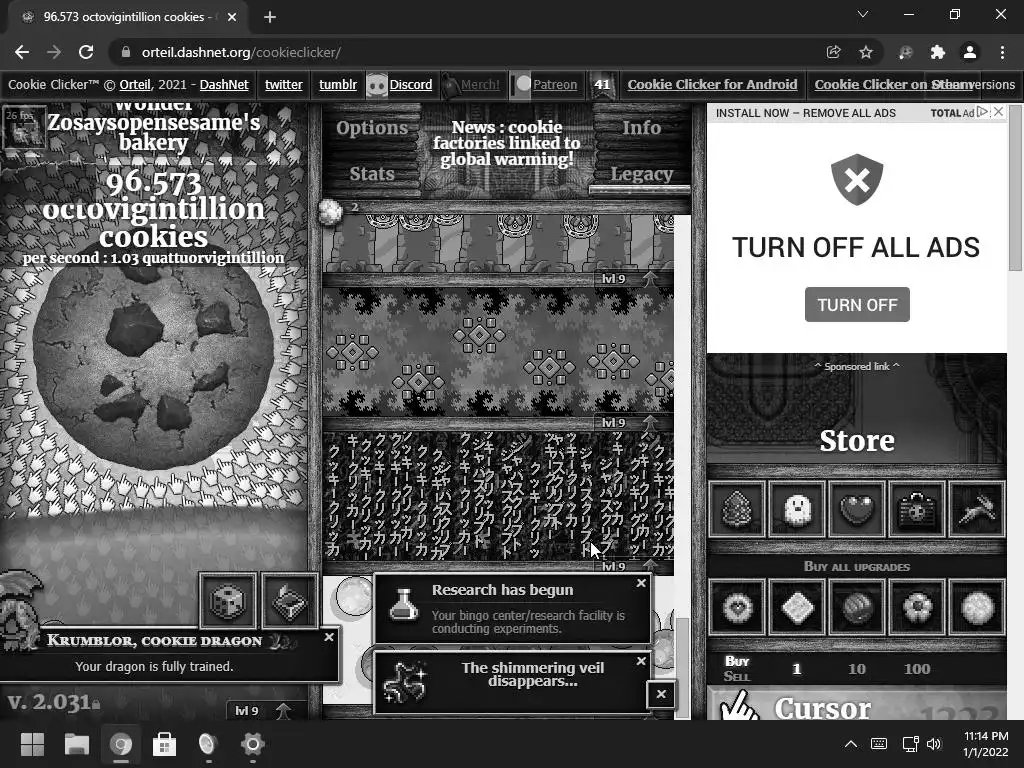Close the shimmering veil disappears notification
This screenshot has width=1024, height=768.
[x=641, y=661]
